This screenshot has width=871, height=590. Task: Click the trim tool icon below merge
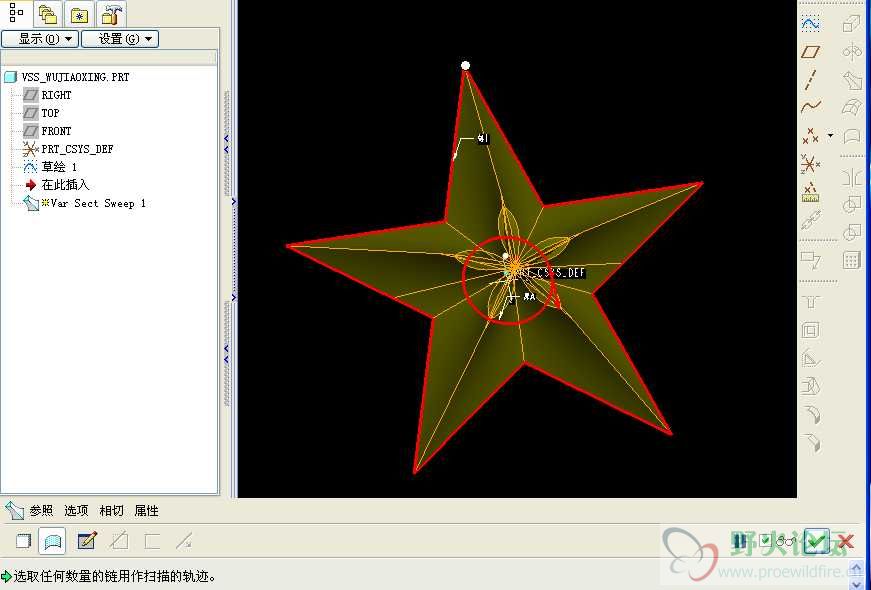pos(852,232)
